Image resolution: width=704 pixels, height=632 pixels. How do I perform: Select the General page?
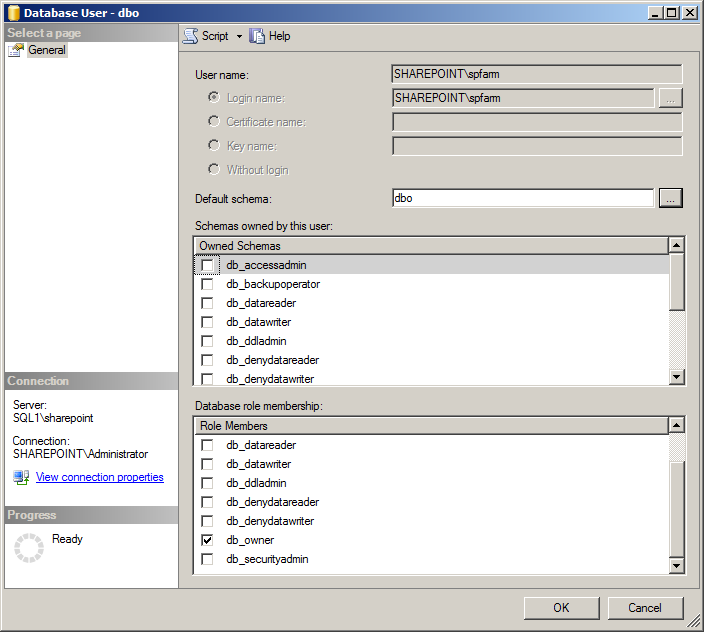(x=47, y=50)
